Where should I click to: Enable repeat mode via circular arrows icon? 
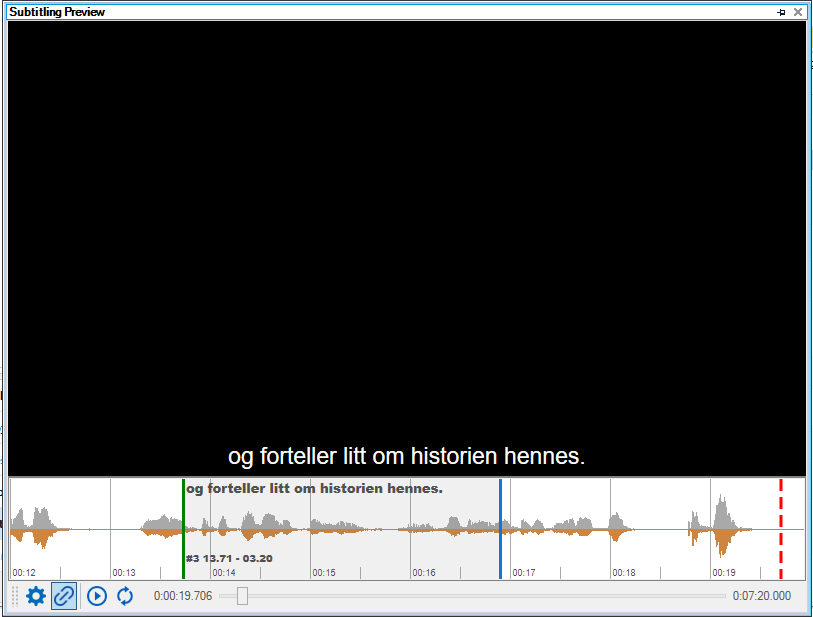[124, 596]
